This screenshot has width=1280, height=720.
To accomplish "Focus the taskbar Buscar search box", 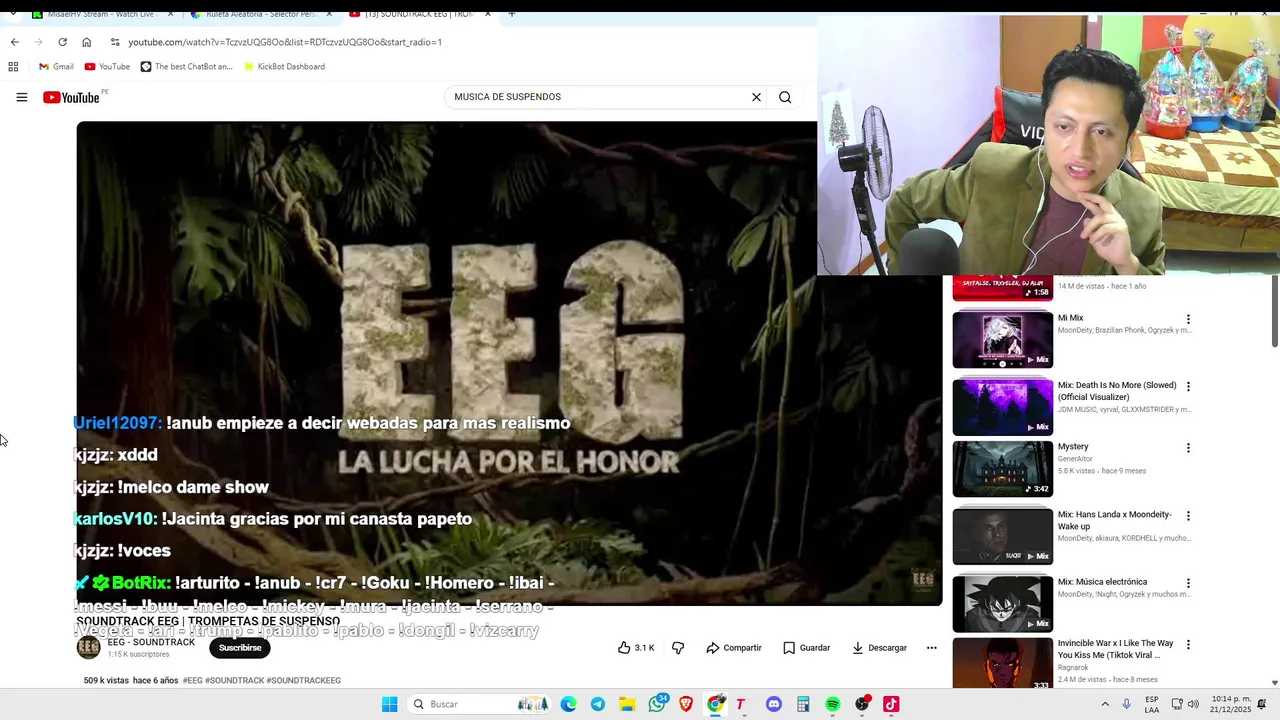I will click(x=480, y=704).
